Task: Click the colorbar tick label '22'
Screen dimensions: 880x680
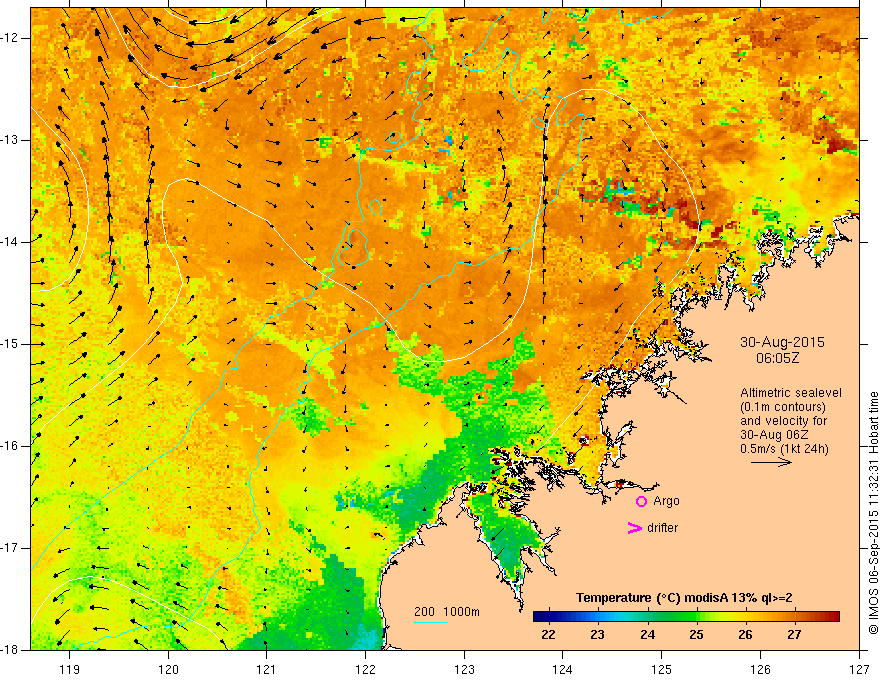Action: (548, 635)
